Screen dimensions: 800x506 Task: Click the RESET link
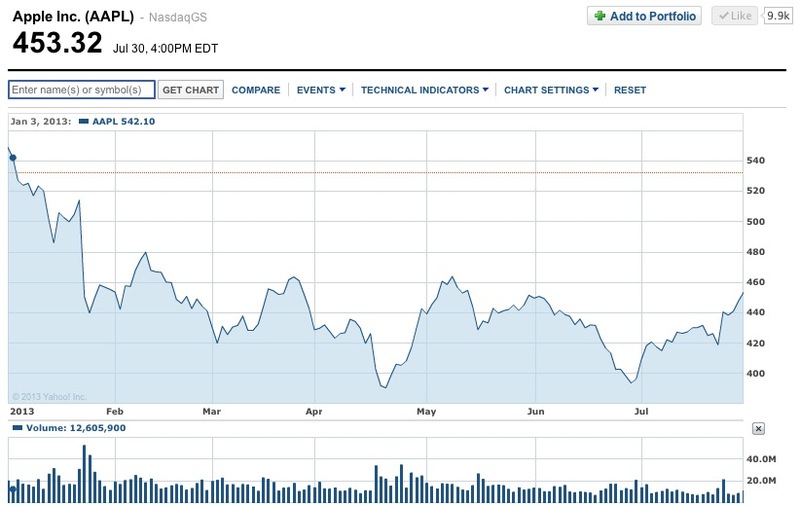point(630,90)
